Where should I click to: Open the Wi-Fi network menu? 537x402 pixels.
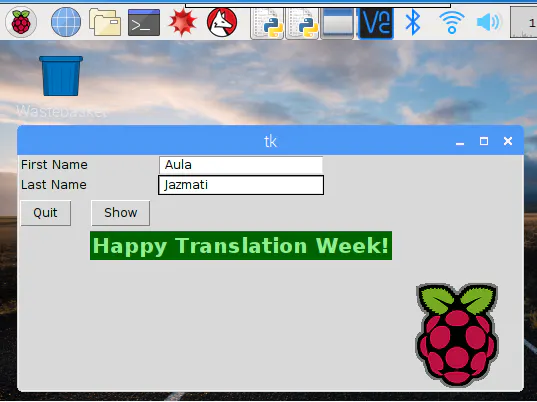pyautogui.click(x=452, y=22)
